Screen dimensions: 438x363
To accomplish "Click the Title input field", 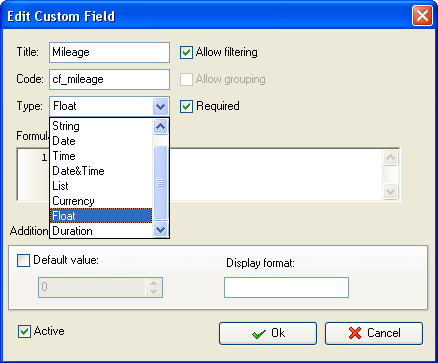I will [109, 52].
